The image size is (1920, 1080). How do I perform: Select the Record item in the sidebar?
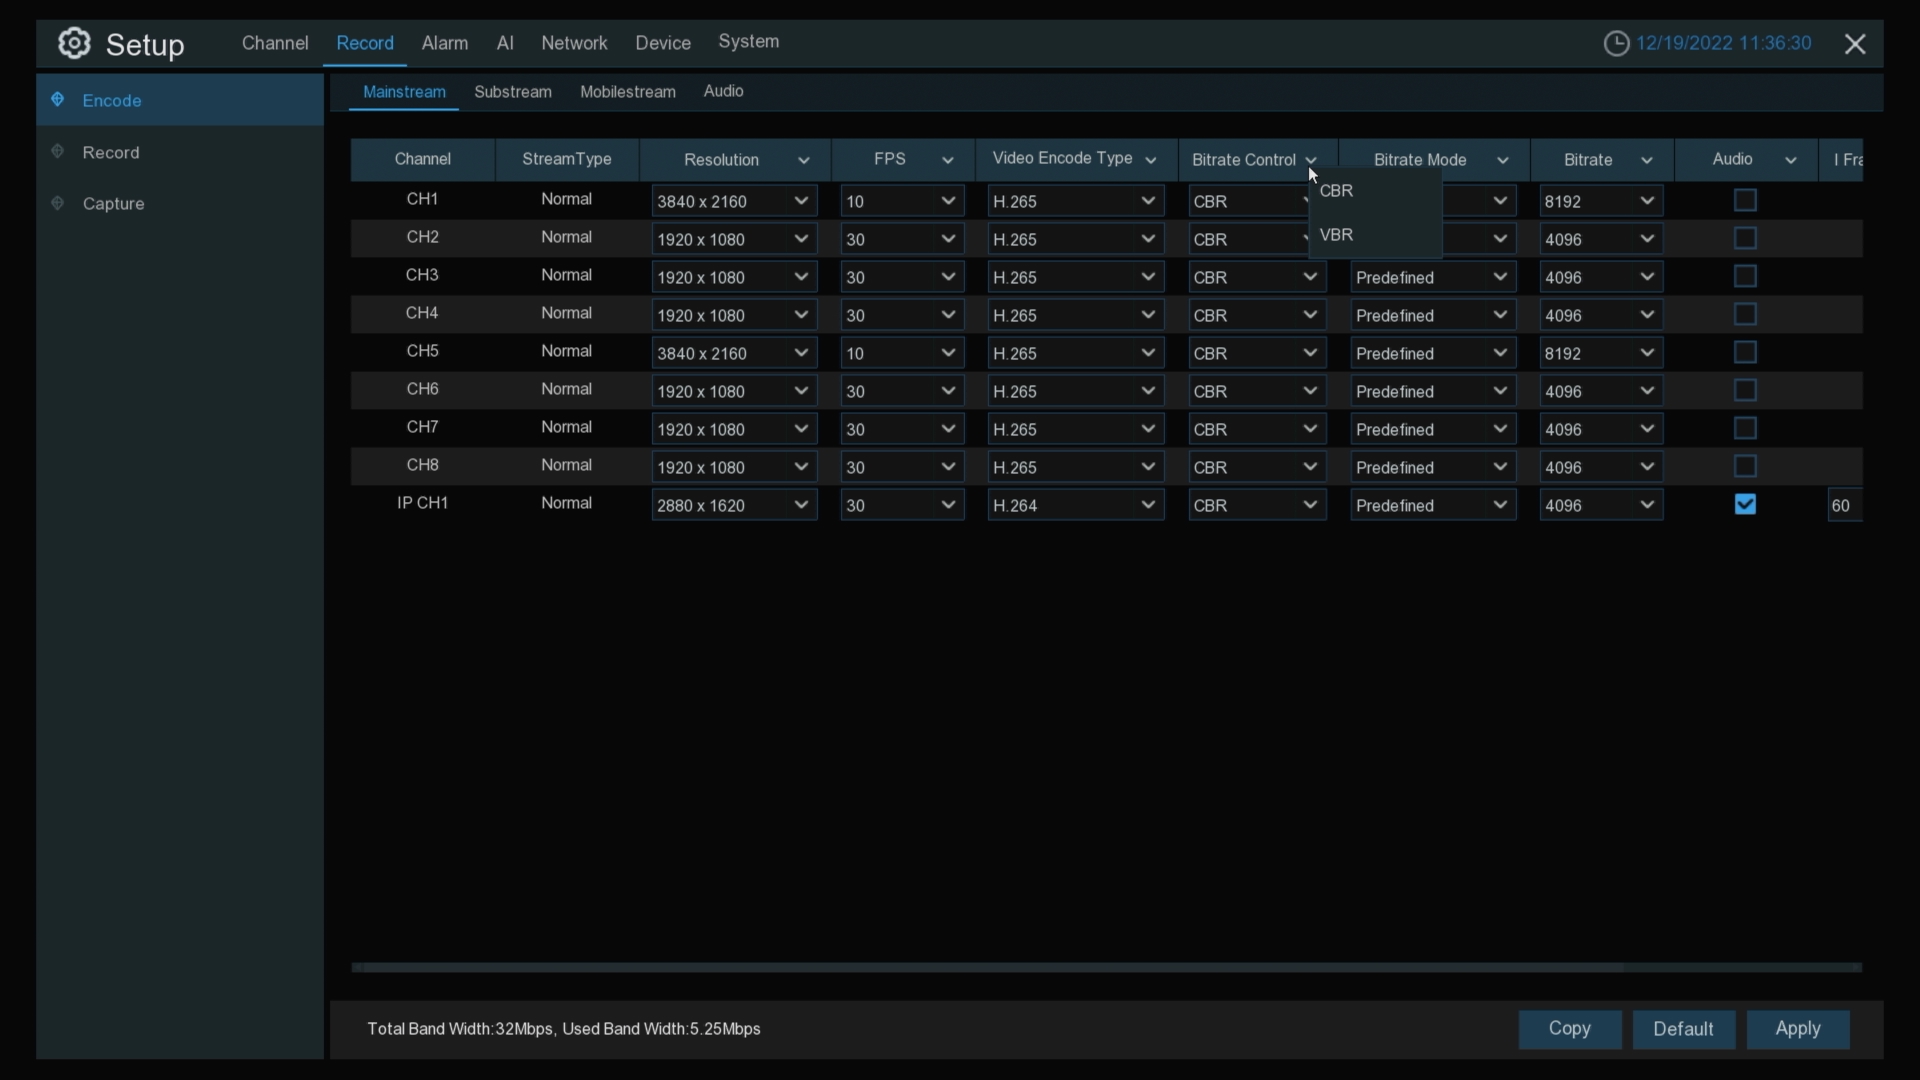pyautogui.click(x=180, y=152)
